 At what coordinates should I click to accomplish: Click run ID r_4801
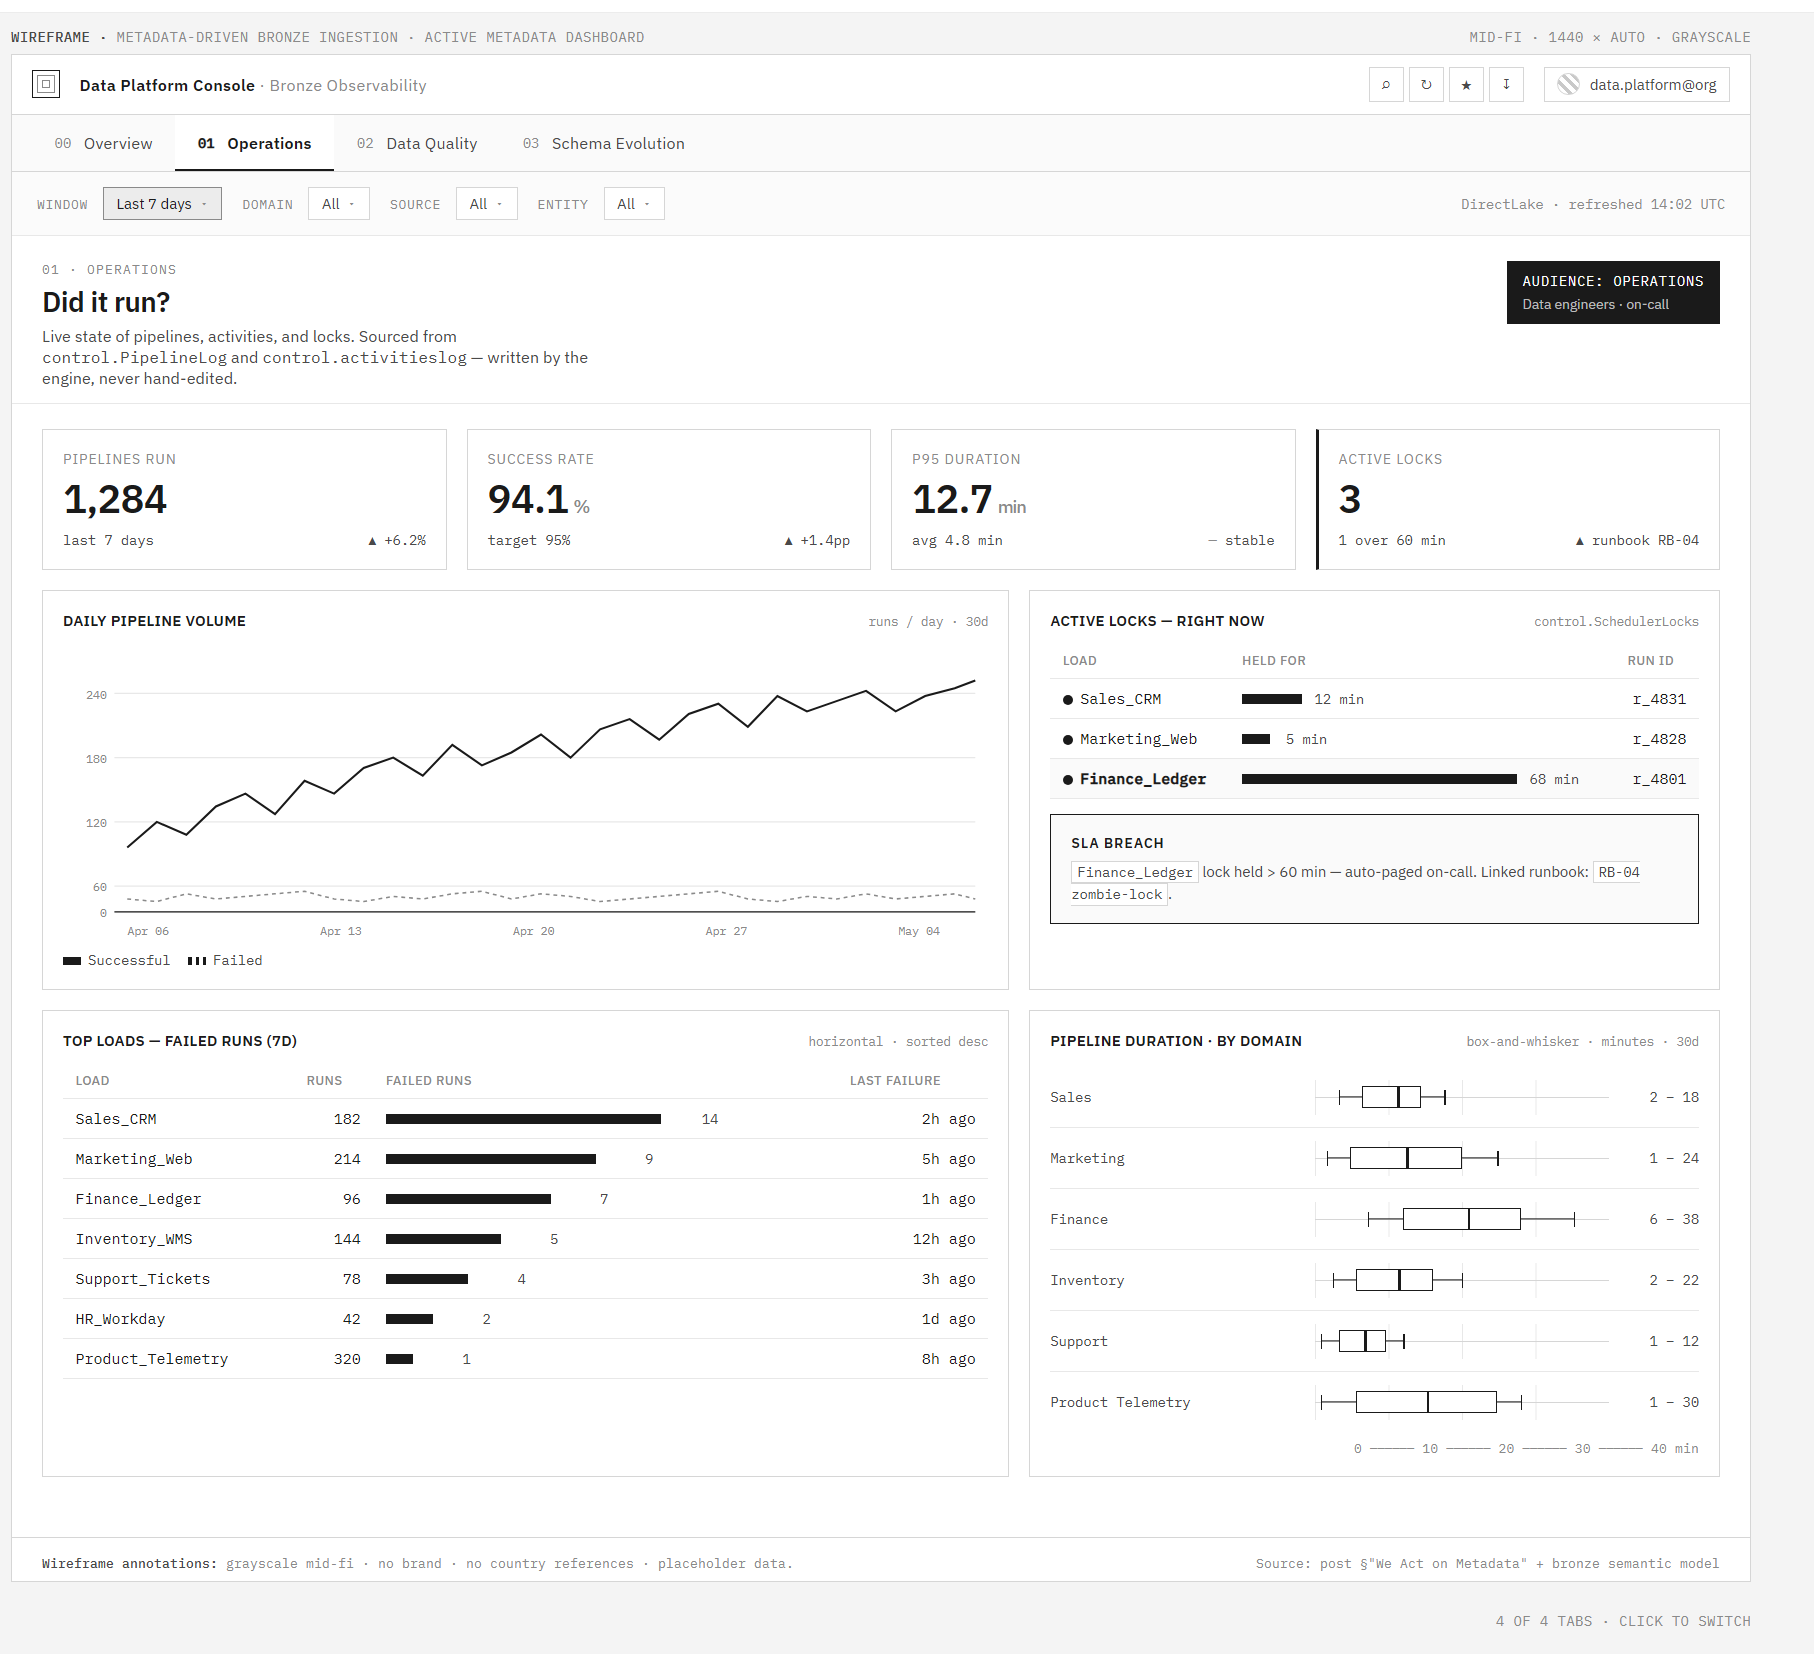click(x=1659, y=779)
